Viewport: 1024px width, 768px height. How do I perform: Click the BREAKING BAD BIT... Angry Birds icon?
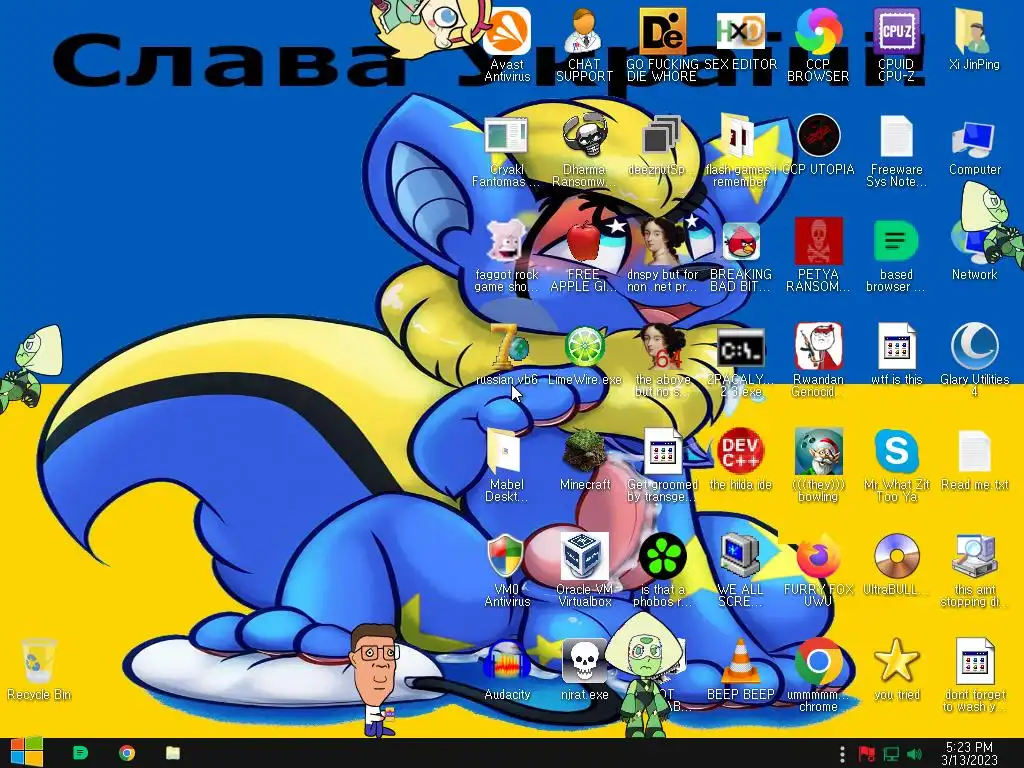(x=741, y=257)
